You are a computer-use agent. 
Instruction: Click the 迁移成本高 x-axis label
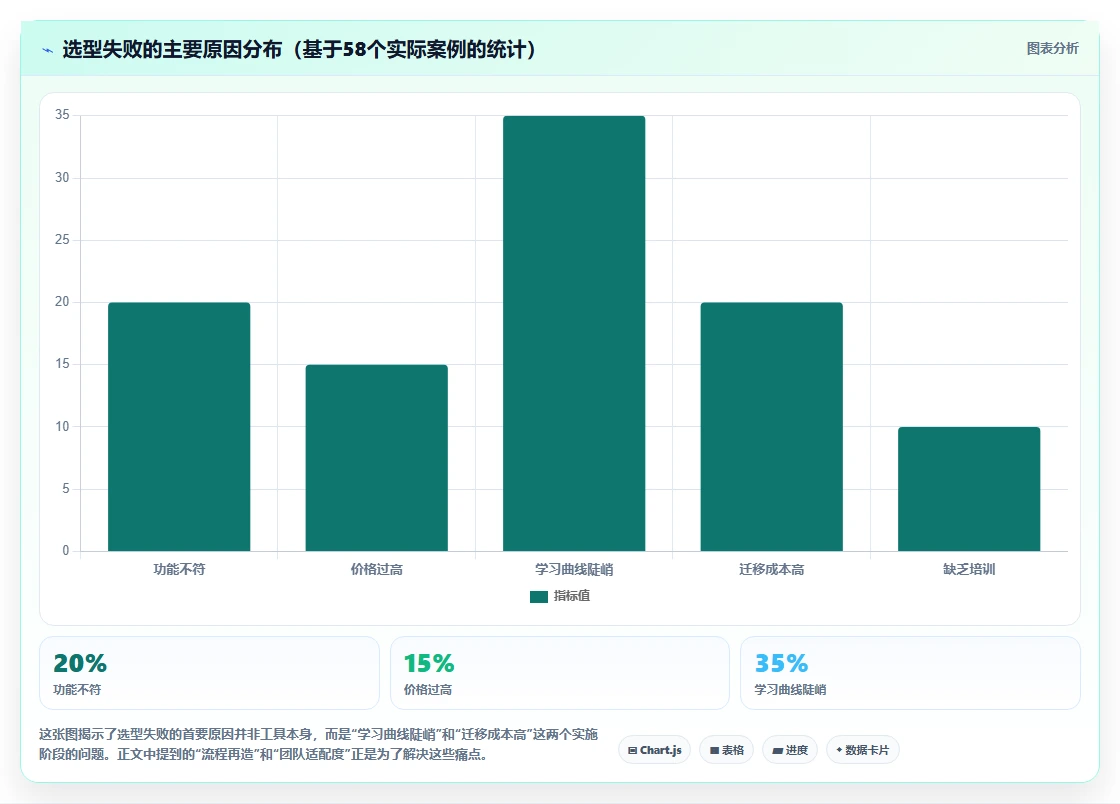click(x=771, y=569)
